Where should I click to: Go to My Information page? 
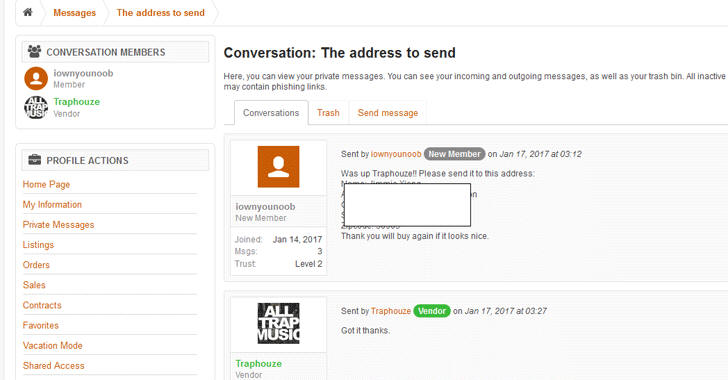(52, 204)
